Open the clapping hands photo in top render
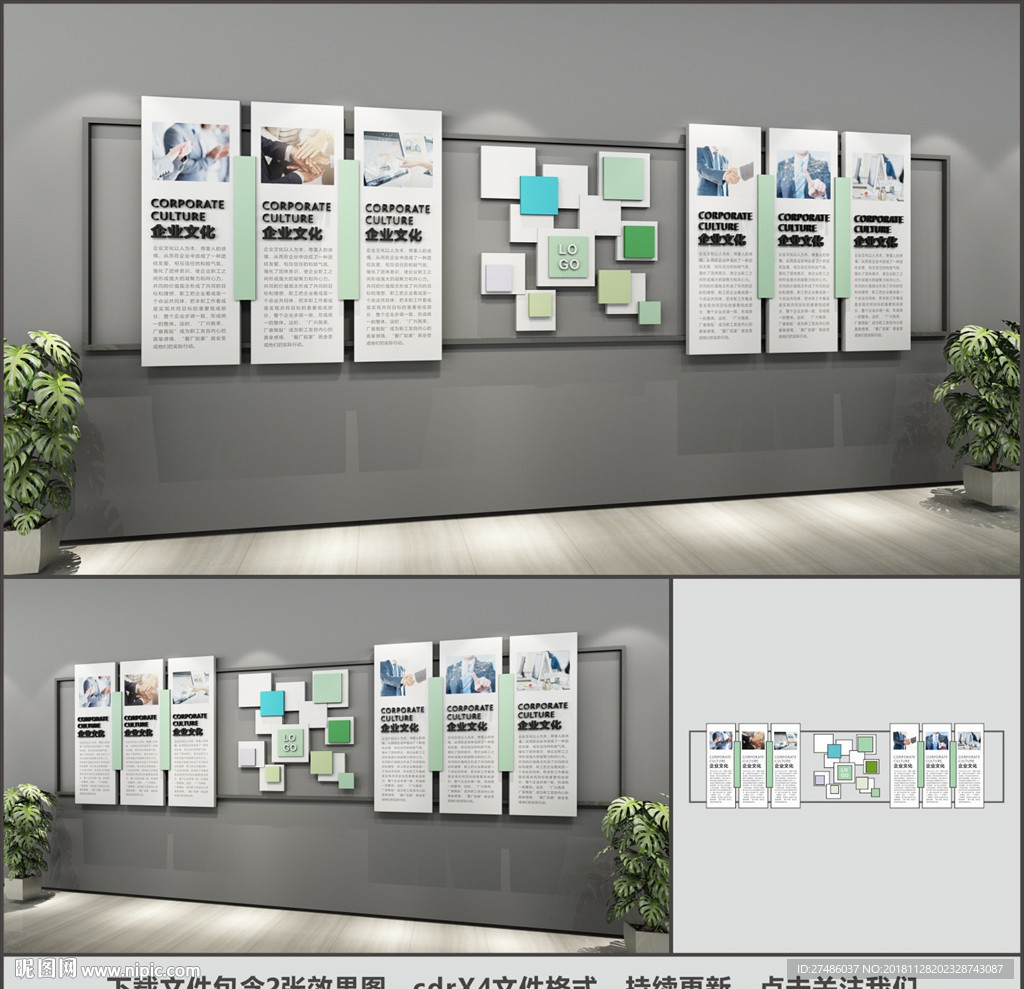This screenshot has height=989, width=1024. tap(191, 152)
